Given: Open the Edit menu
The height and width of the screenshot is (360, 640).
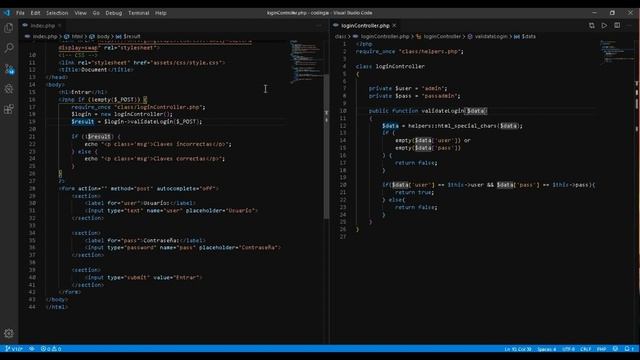Looking at the screenshot, I should pos(35,13).
